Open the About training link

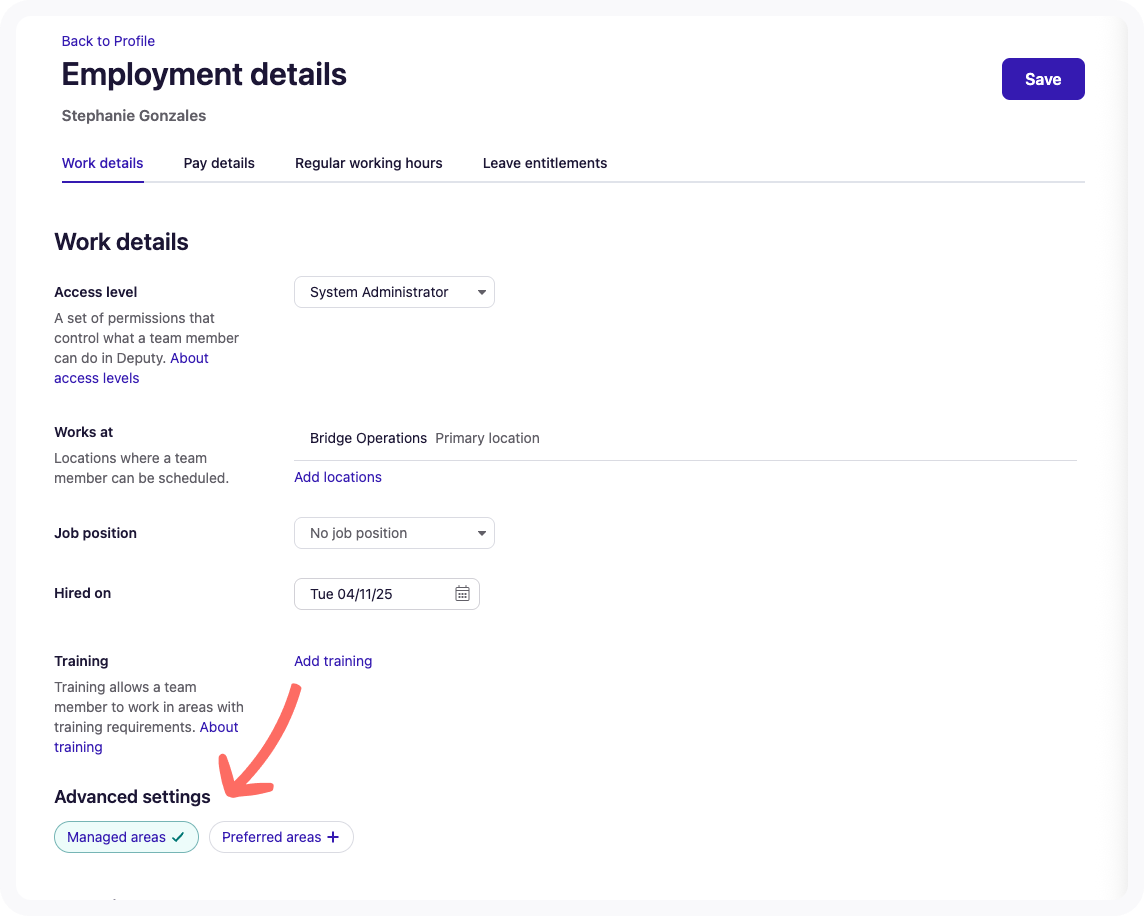pos(146,737)
